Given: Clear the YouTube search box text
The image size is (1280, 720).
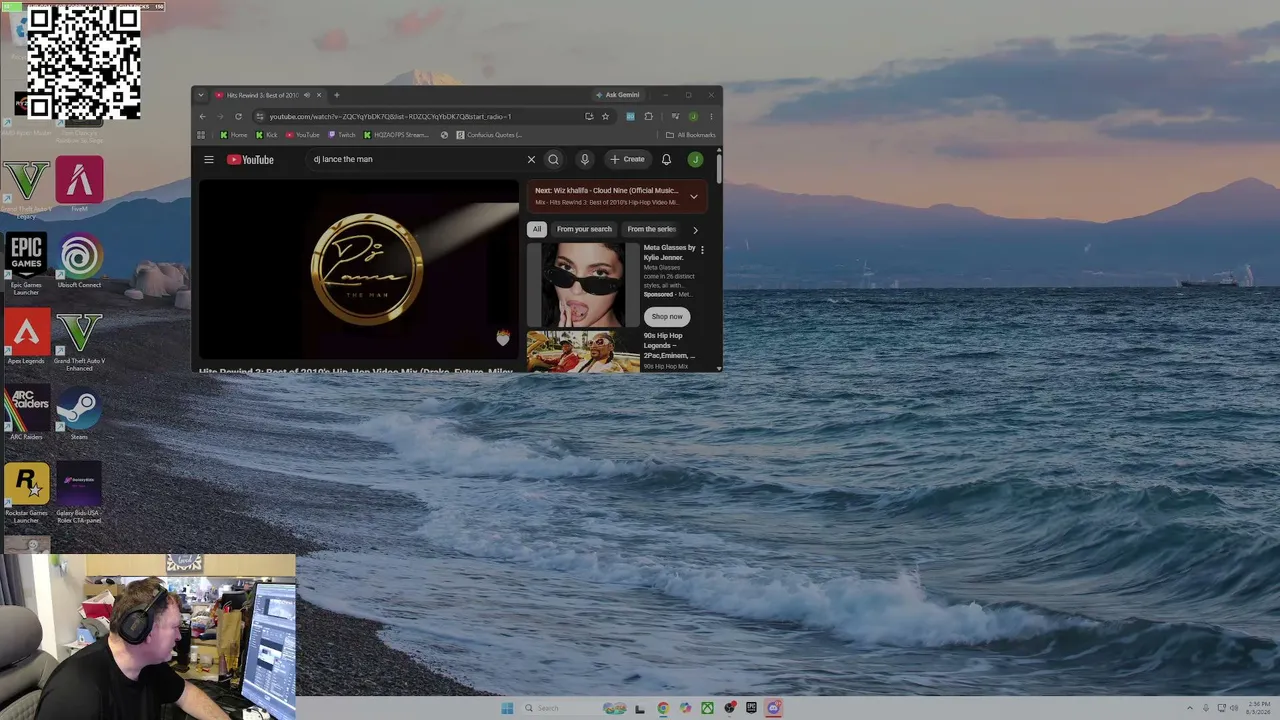Looking at the screenshot, I should 531,159.
